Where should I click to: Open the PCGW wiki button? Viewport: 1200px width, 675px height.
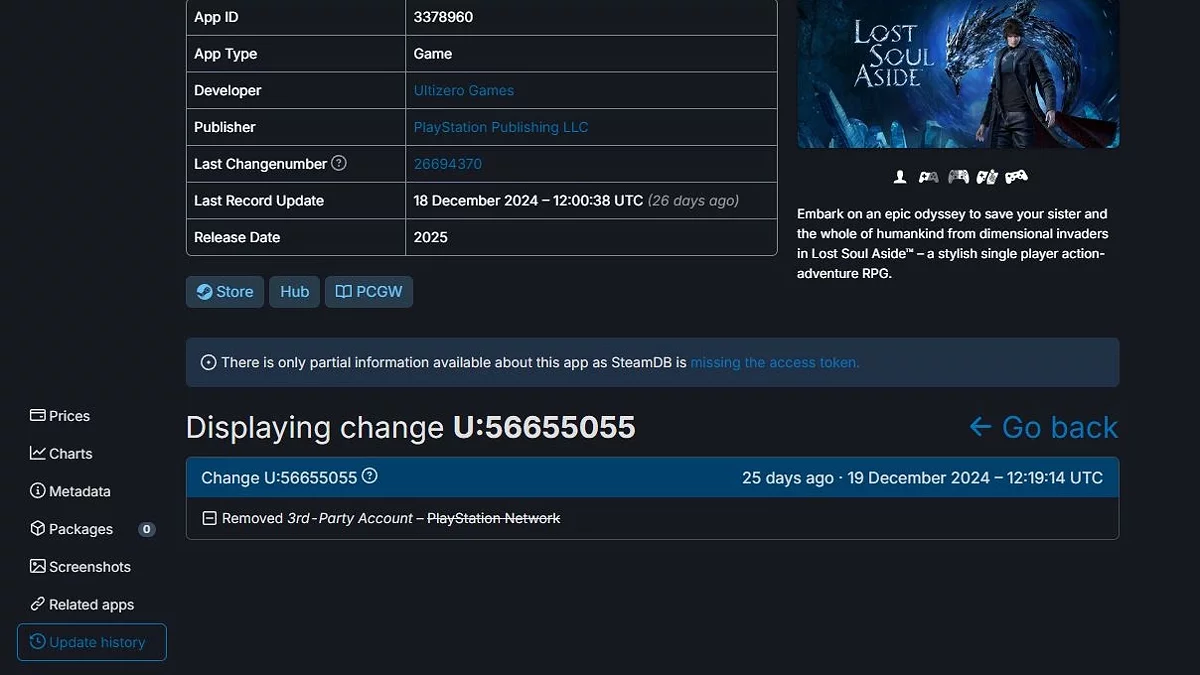[369, 292]
